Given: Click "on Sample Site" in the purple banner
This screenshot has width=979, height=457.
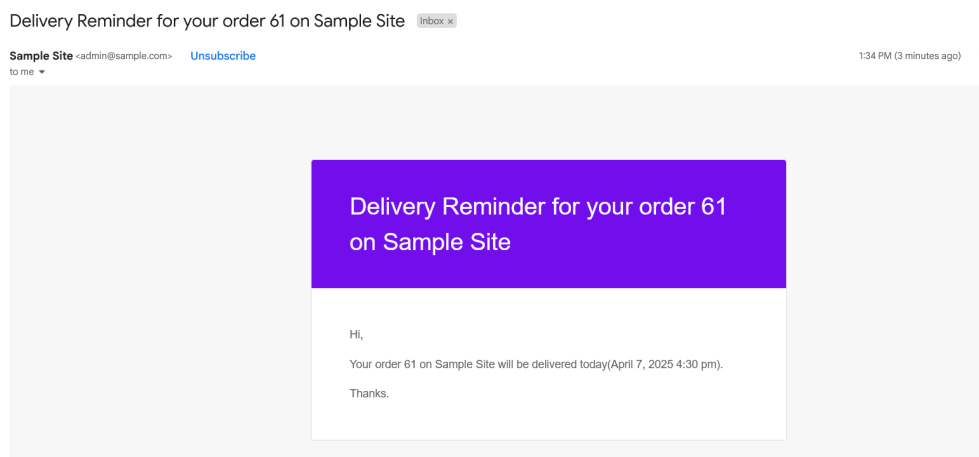Looking at the screenshot, I should (430, 241).
